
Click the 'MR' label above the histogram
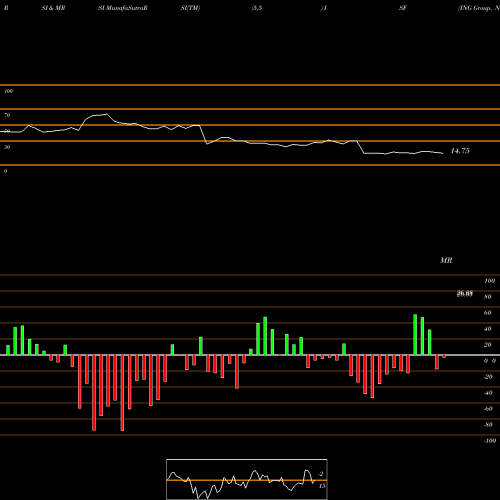pyautogui.click(x=446, y=260)
